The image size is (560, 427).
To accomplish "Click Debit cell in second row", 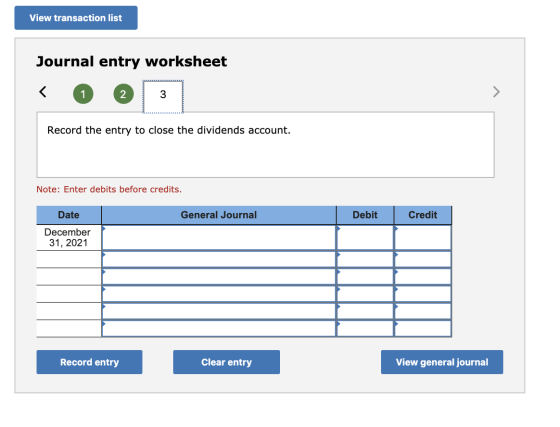I will click(365, 260).
